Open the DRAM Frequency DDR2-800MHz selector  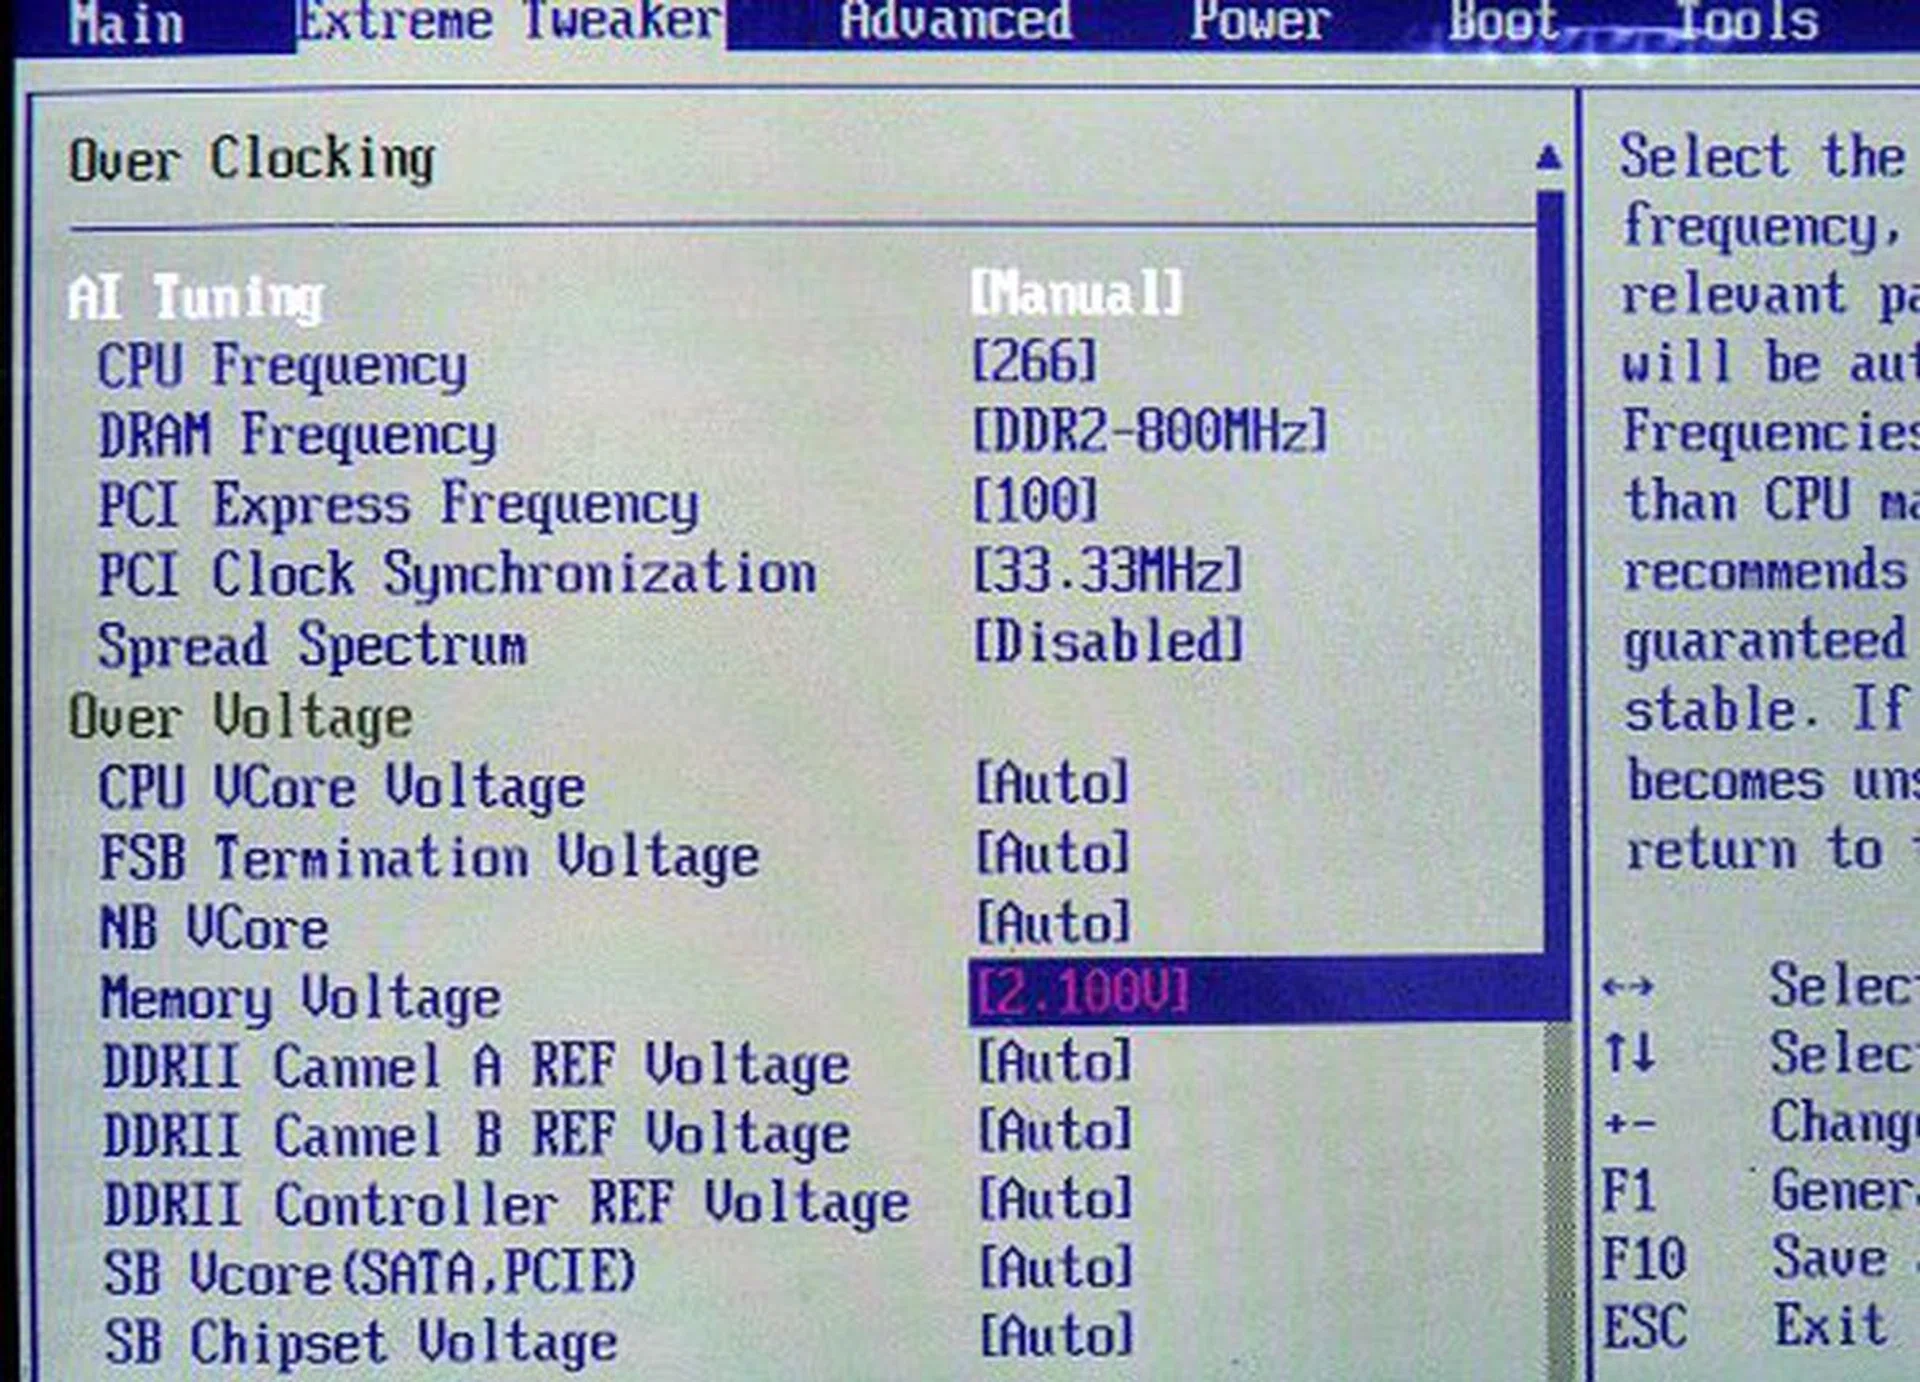tap(1150, 434)
